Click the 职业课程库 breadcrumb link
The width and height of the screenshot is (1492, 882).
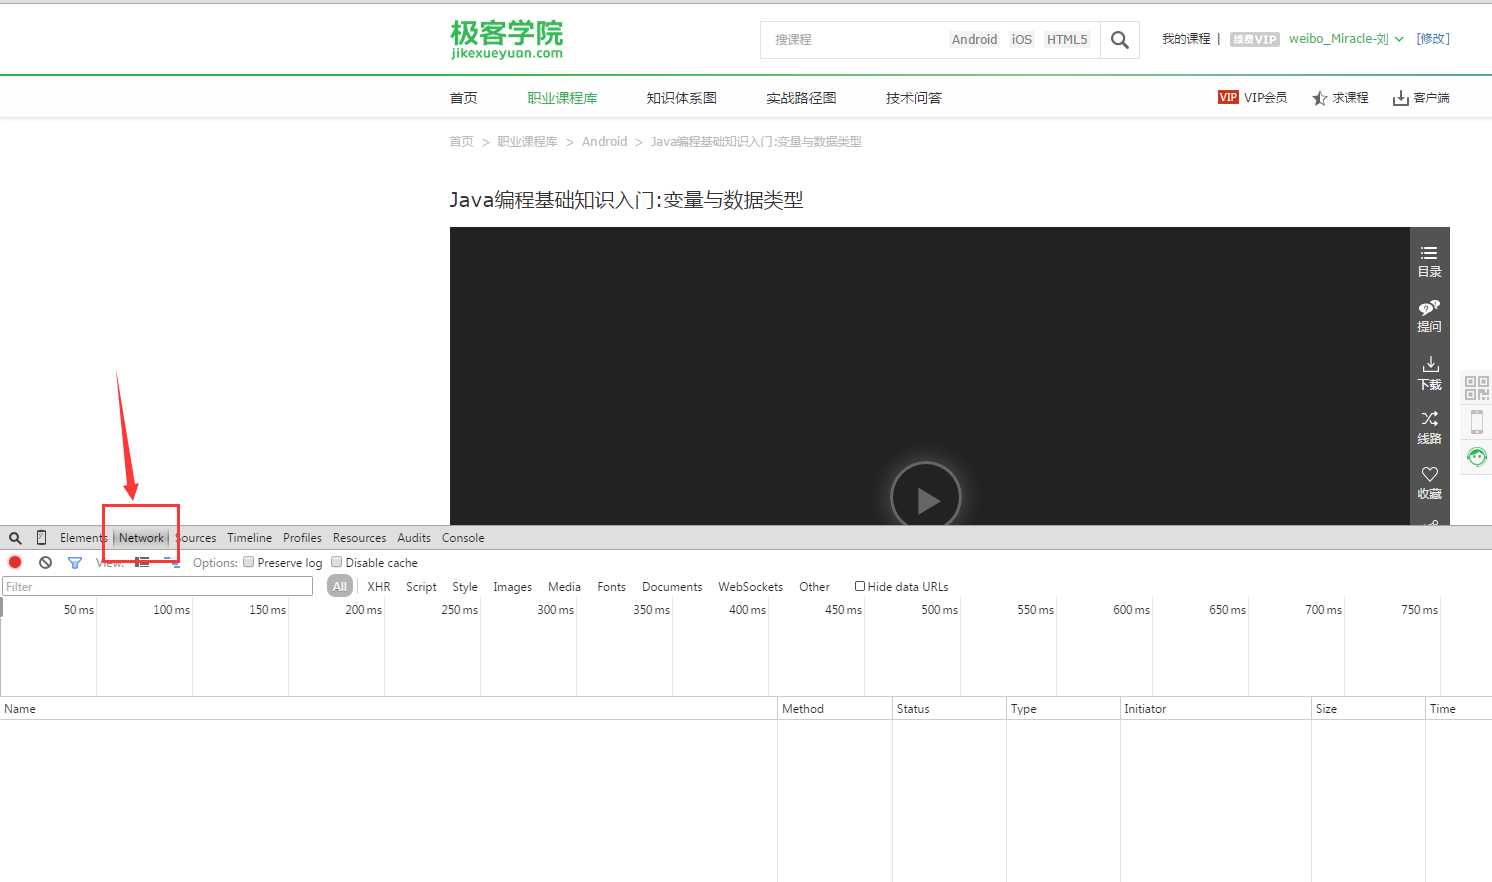[x=527, y=142]
